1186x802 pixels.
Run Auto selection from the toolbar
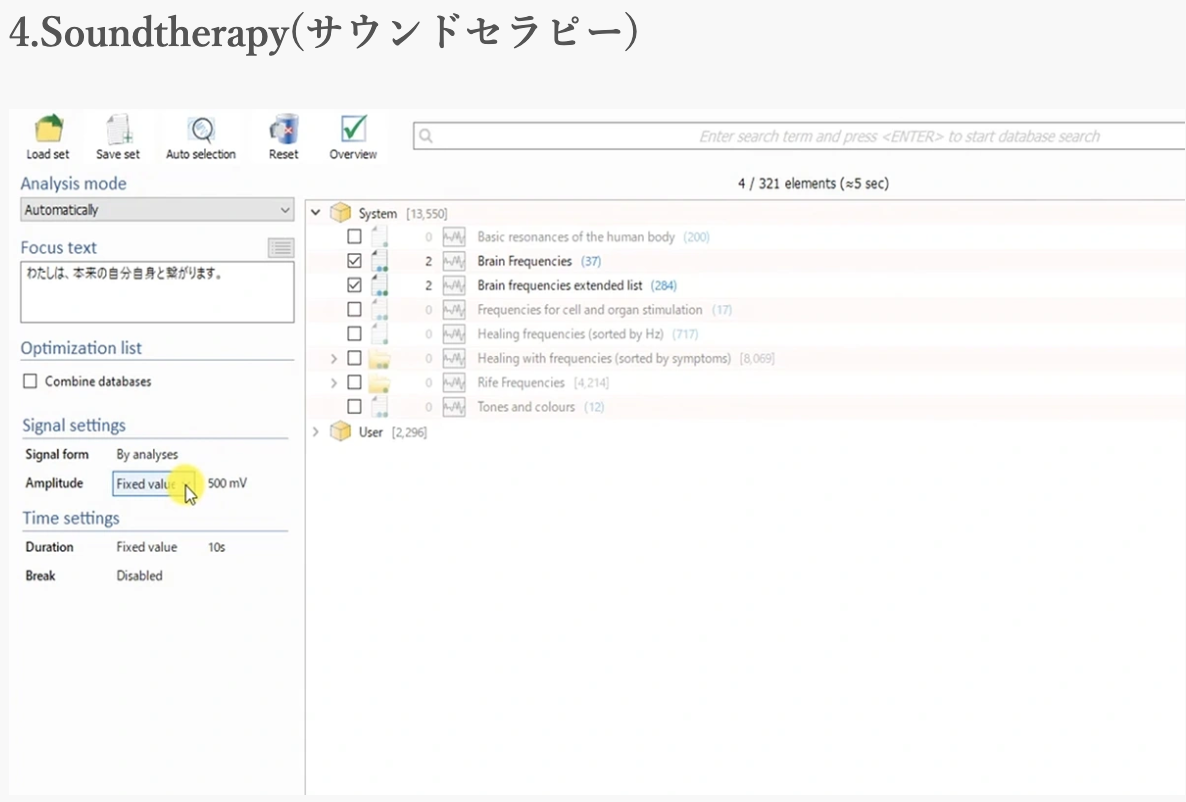coord(201,131)
